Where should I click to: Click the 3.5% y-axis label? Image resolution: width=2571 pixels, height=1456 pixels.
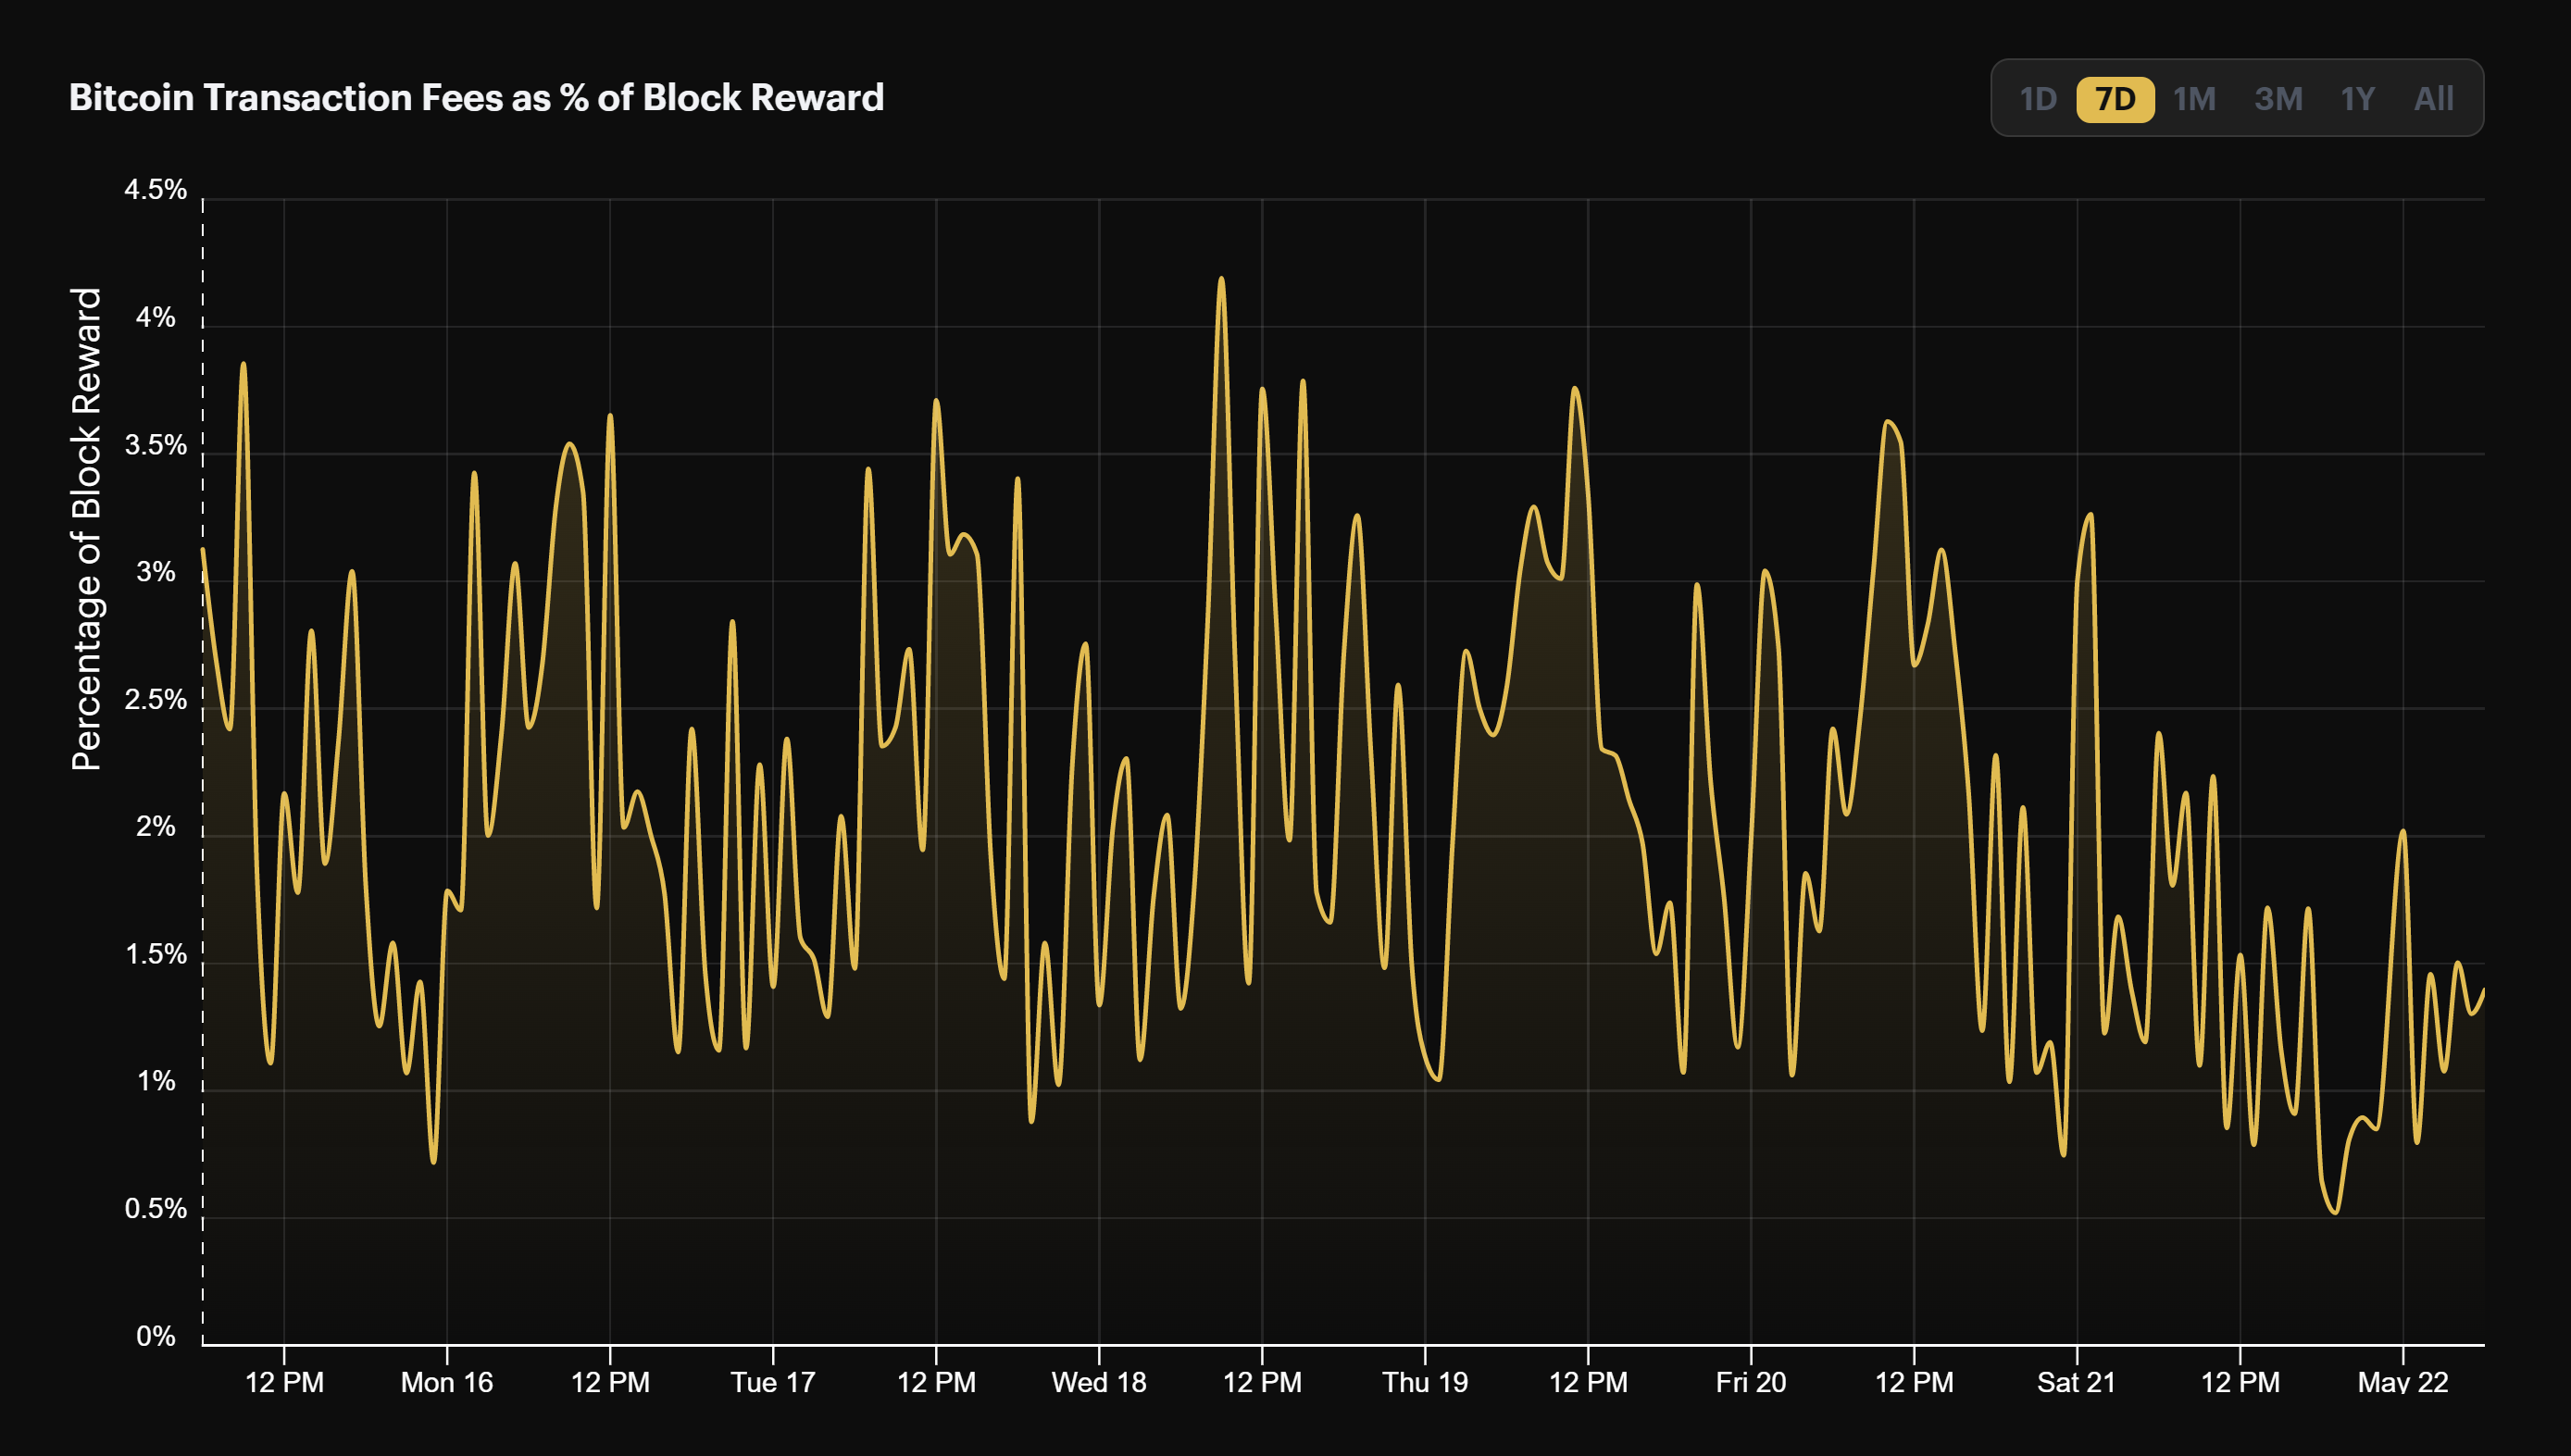pyautogui.click(x=155, y=445)
